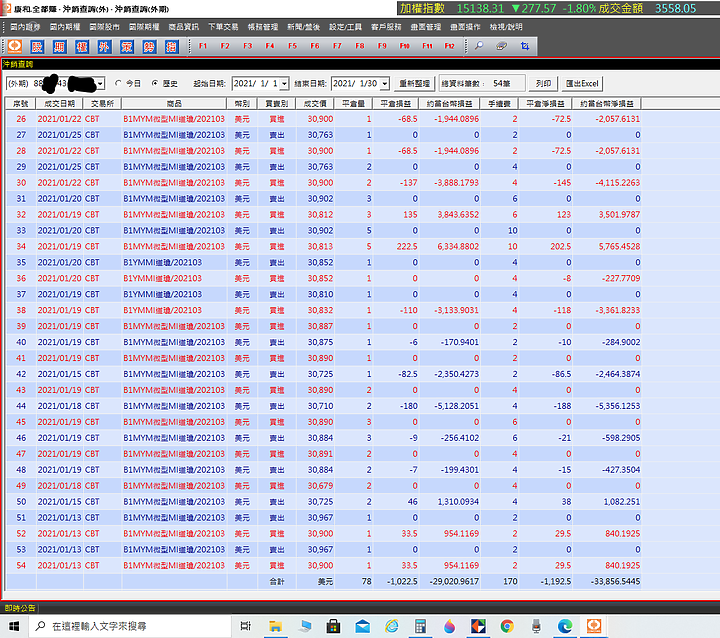The width and height of the screenshot is (720, 638).
Task: Click the 加權指數 ticker at top
Action: [422, 8]
